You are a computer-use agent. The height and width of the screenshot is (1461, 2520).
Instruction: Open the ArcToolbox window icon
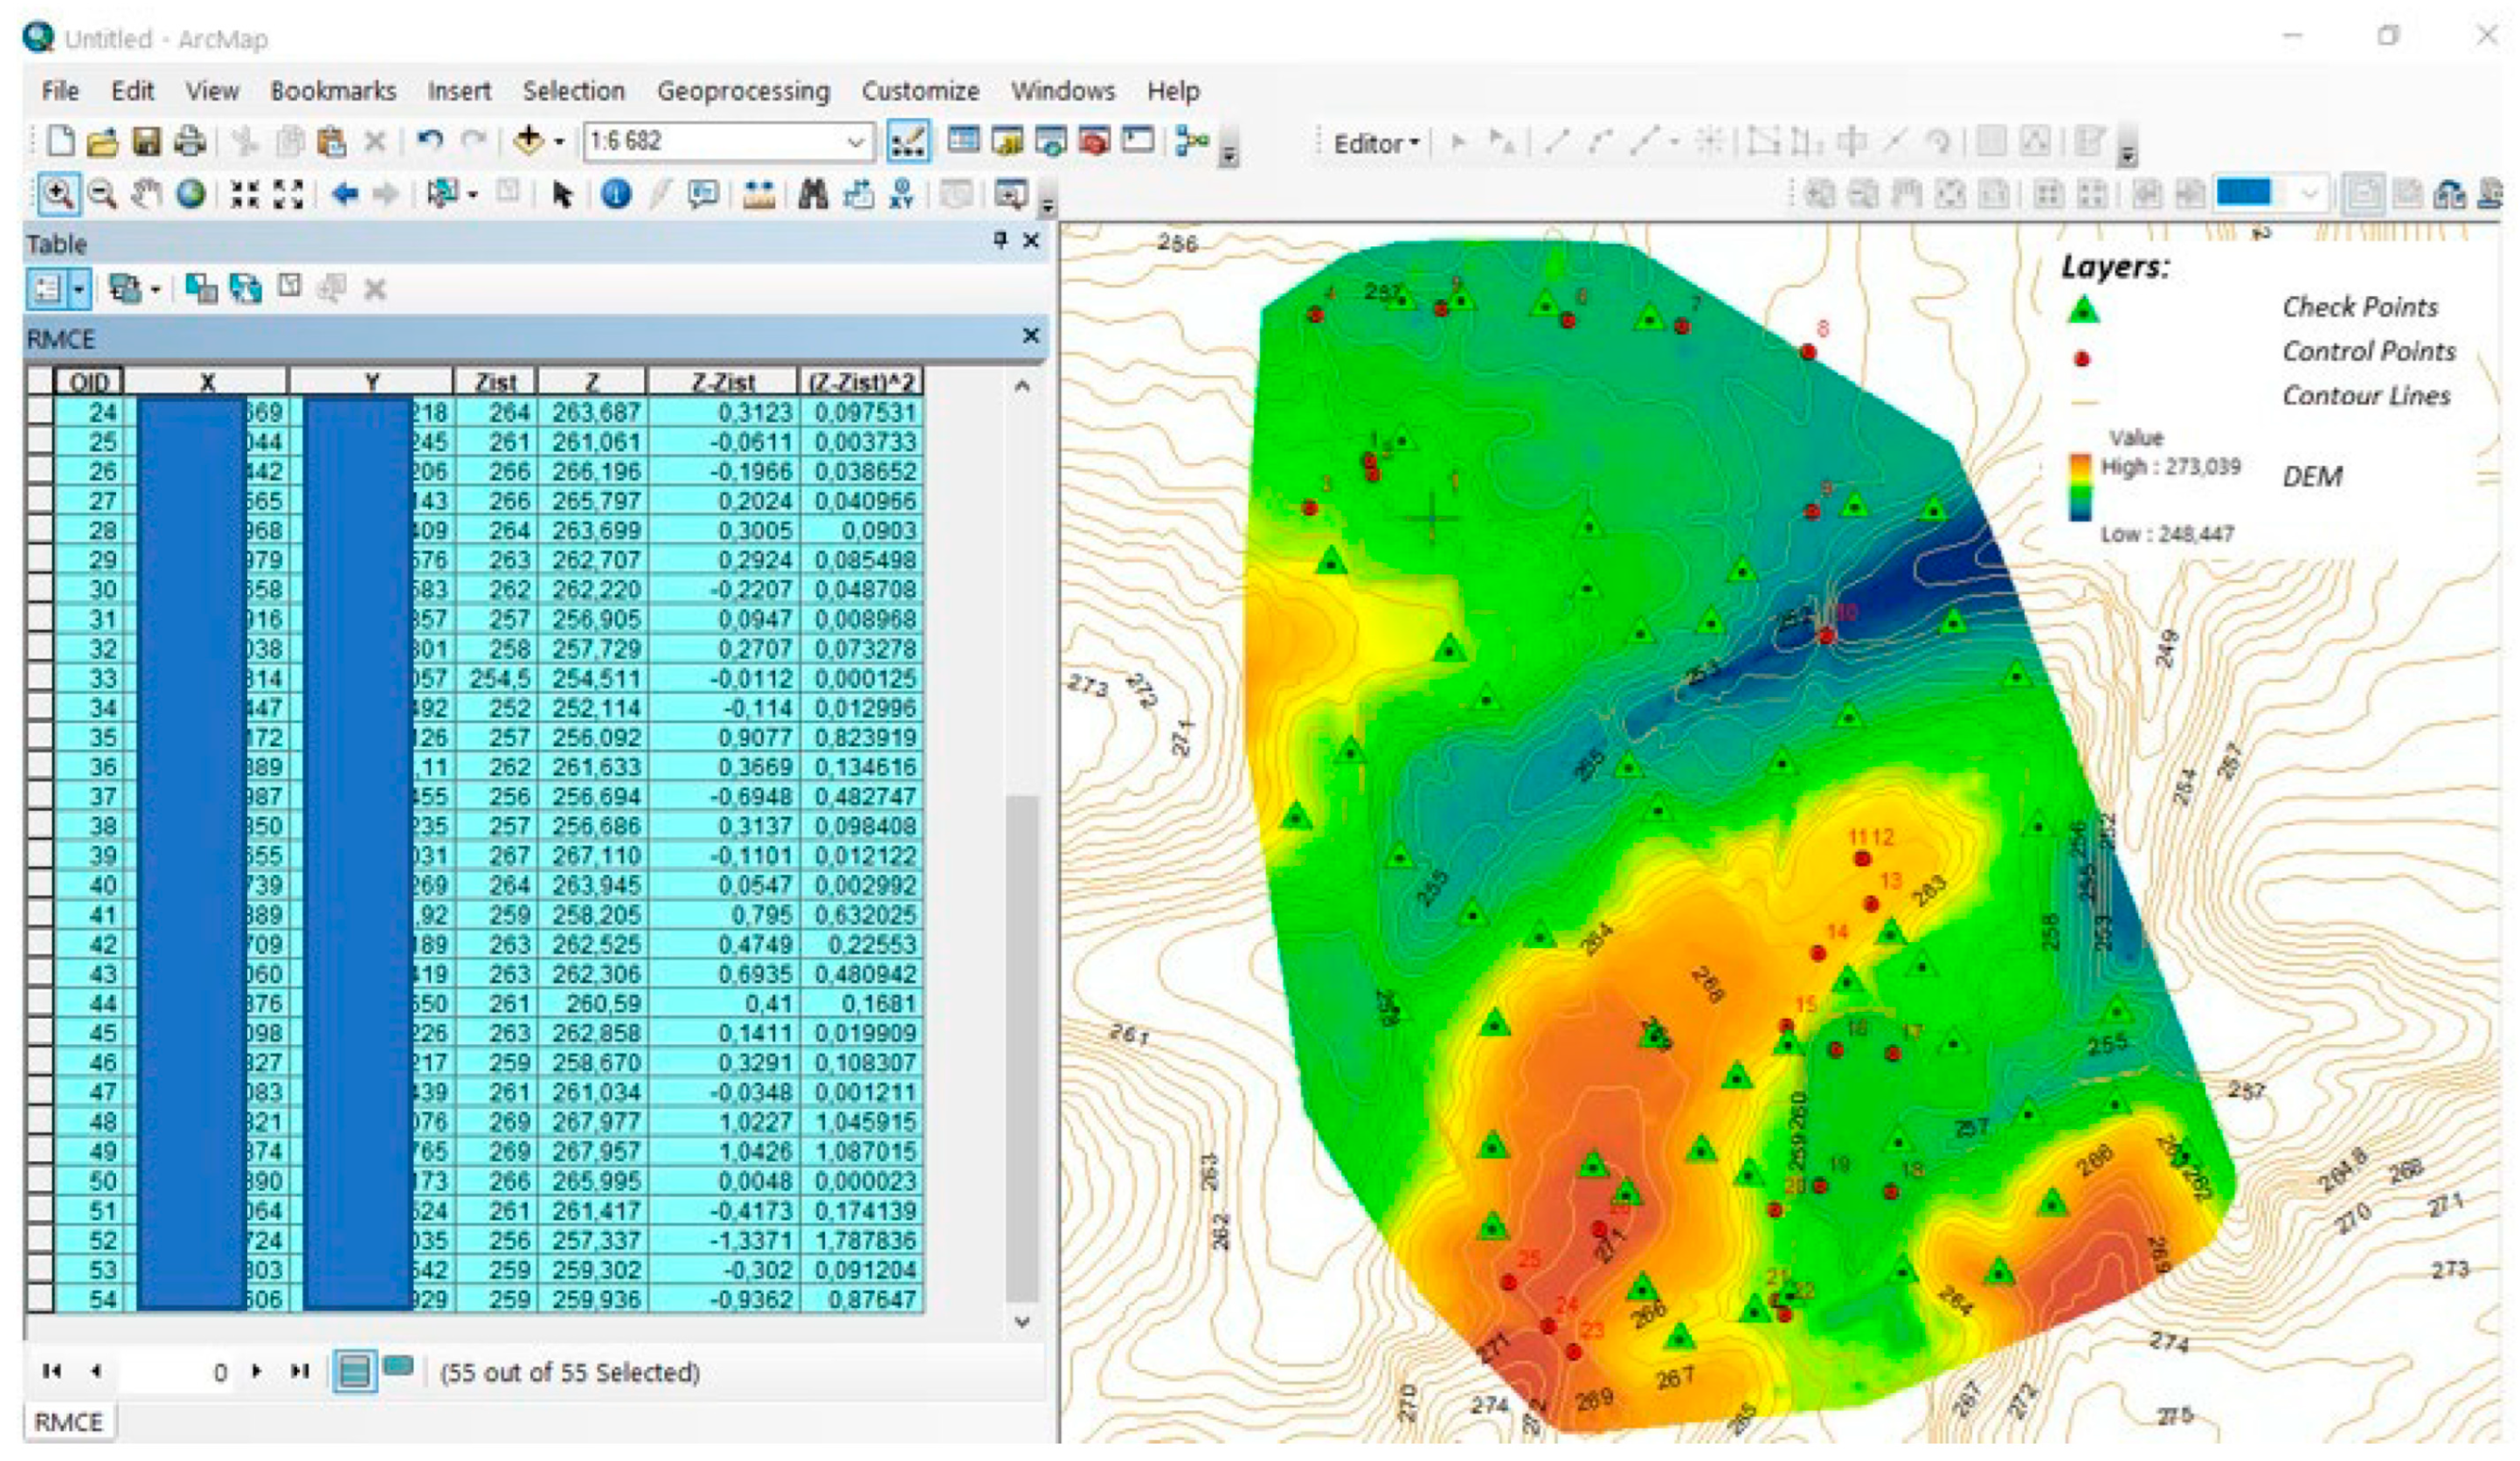coord(1094,141)
